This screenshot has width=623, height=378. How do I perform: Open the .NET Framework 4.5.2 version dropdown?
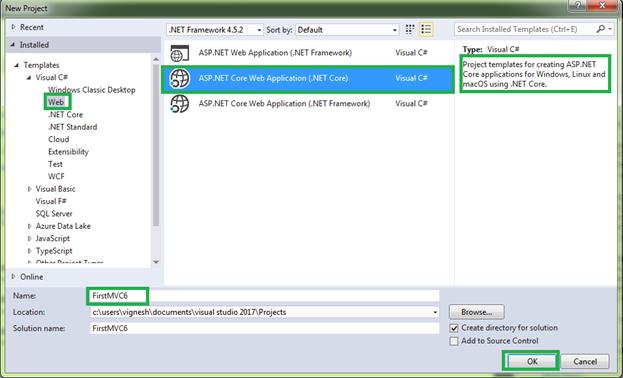tap(215, 30)
